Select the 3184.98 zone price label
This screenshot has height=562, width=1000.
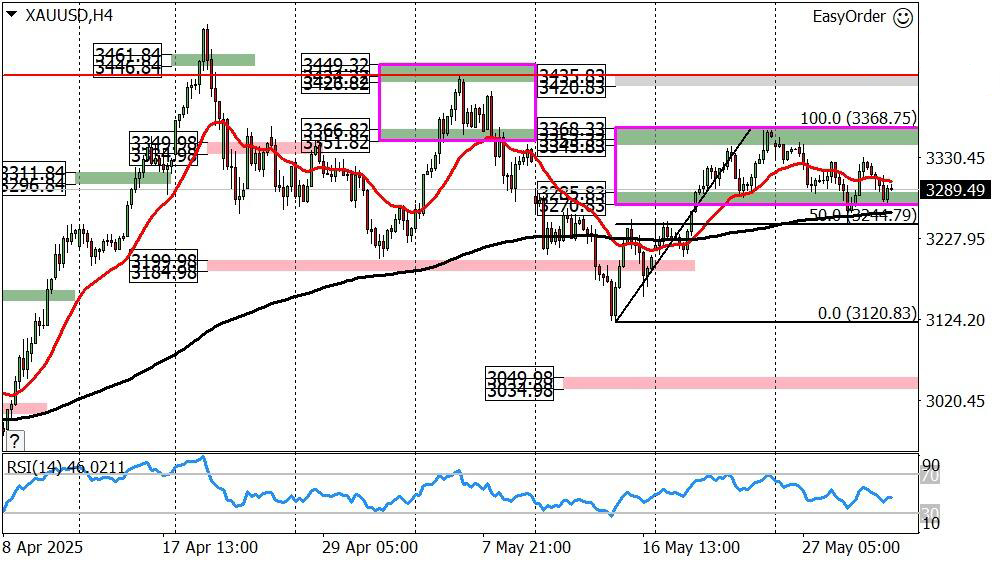pyautogui.click(x=162, y=273)
